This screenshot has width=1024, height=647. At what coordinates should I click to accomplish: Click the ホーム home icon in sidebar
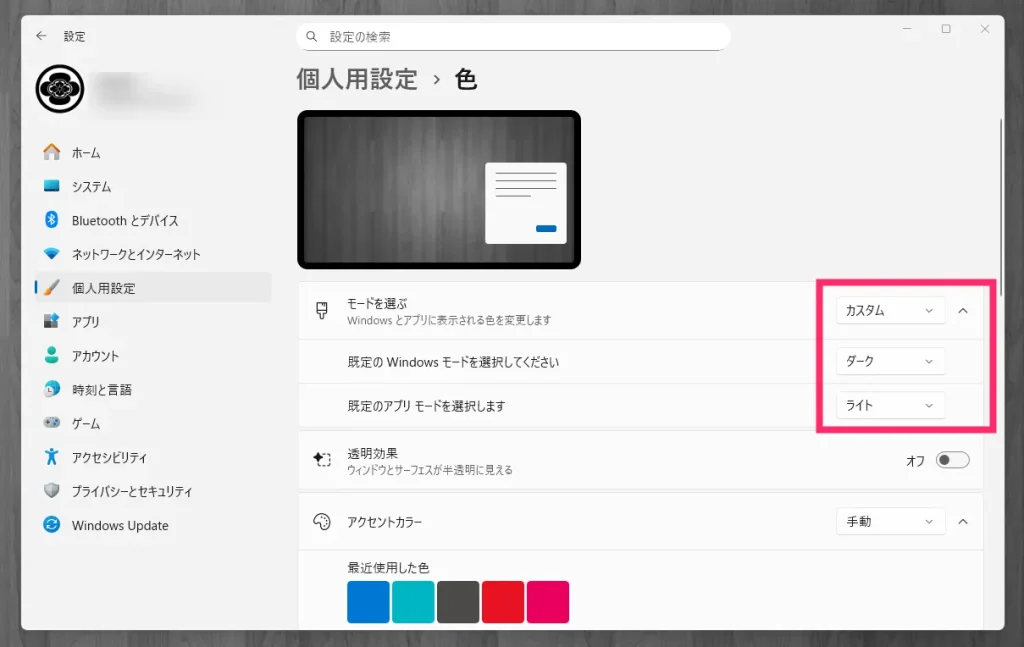(52, 153)
